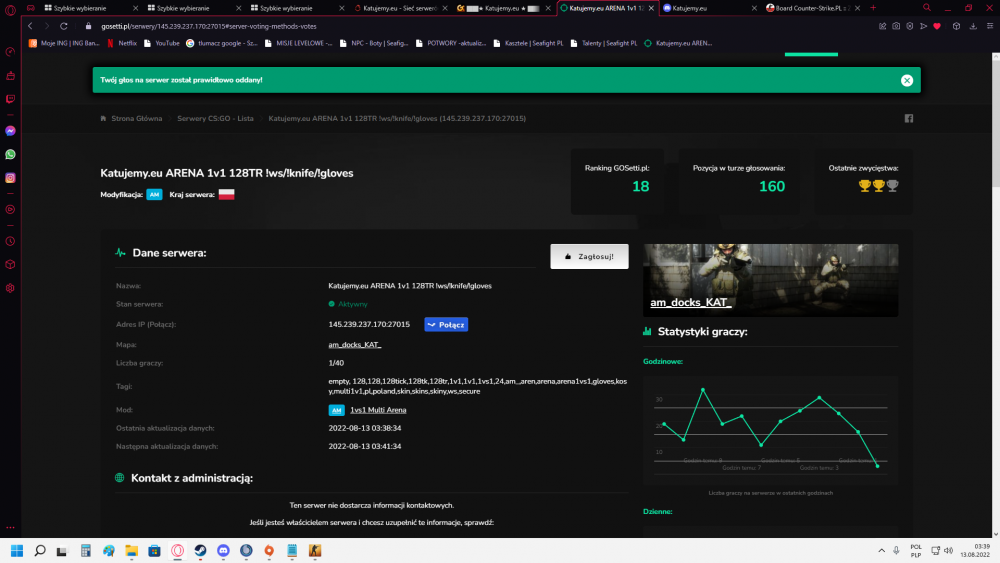Select server IP 145.239.237.170:27015 text

click(369, 325)
